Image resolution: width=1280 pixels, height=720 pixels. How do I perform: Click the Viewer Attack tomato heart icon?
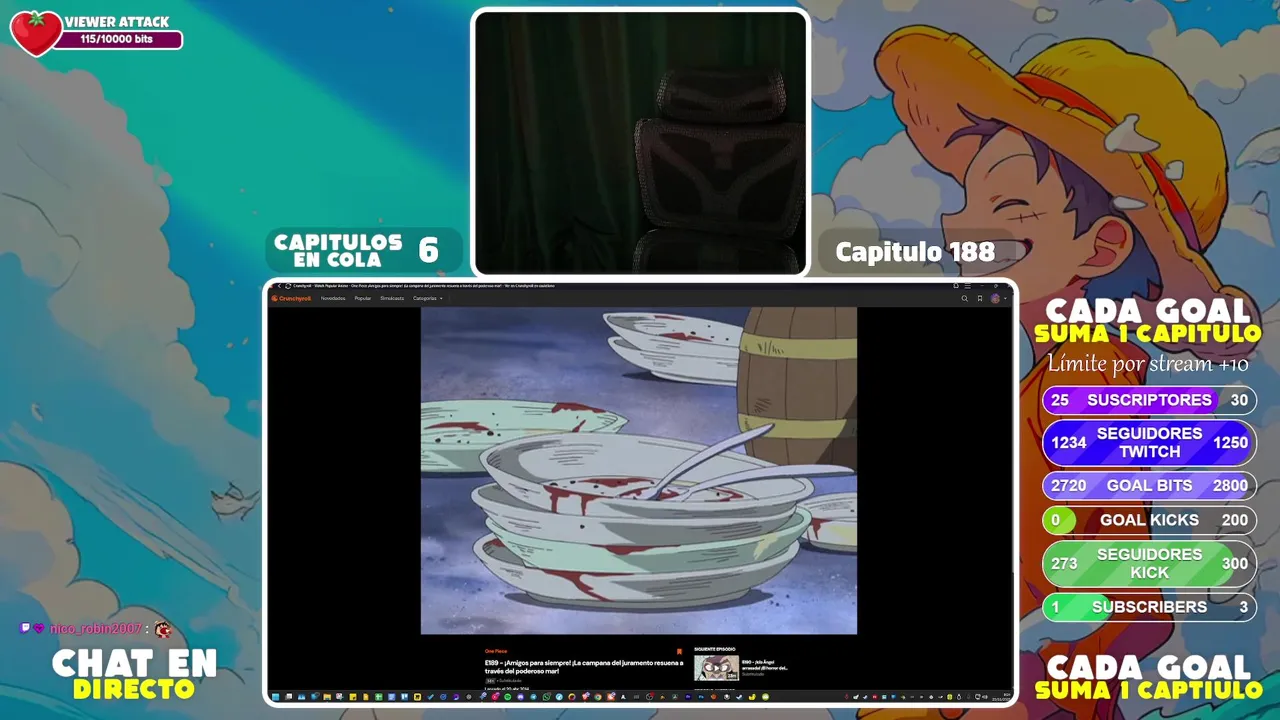[x=36, y=33]
